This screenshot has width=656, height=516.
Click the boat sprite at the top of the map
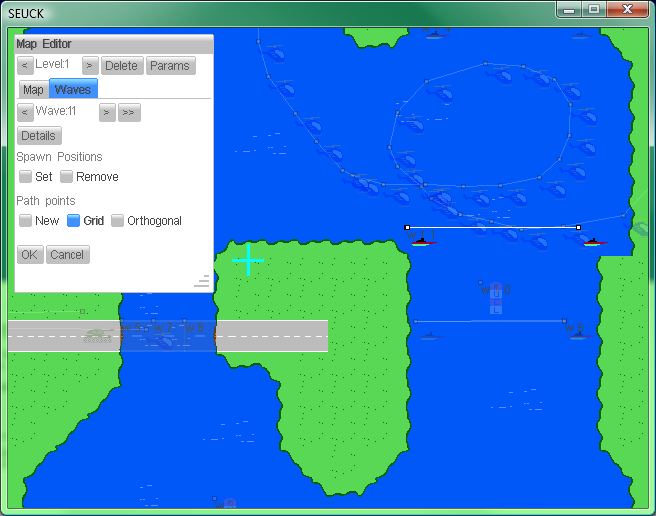[436, 35]
